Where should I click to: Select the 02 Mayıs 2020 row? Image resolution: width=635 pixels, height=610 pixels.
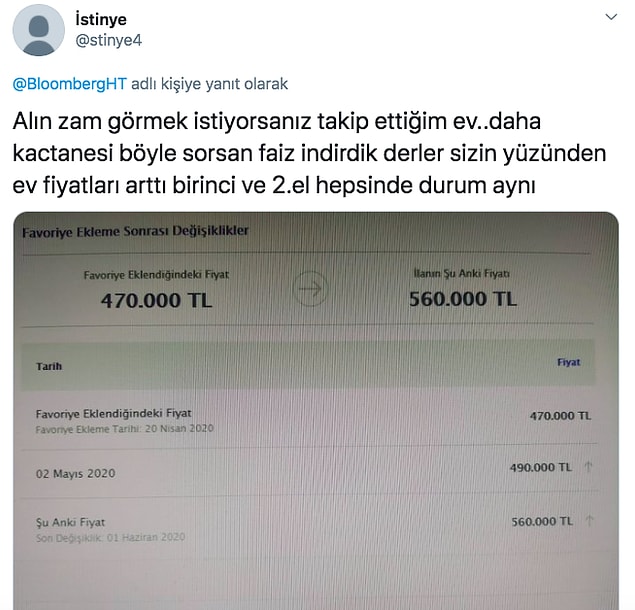310,472
